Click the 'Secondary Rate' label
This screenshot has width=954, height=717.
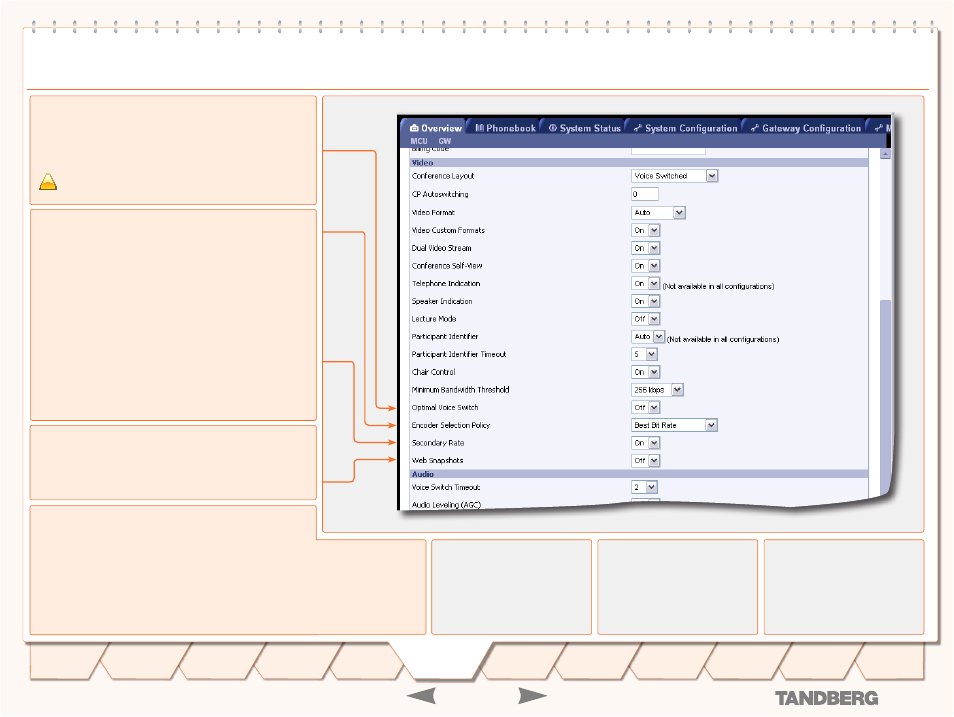coord(438,442)
